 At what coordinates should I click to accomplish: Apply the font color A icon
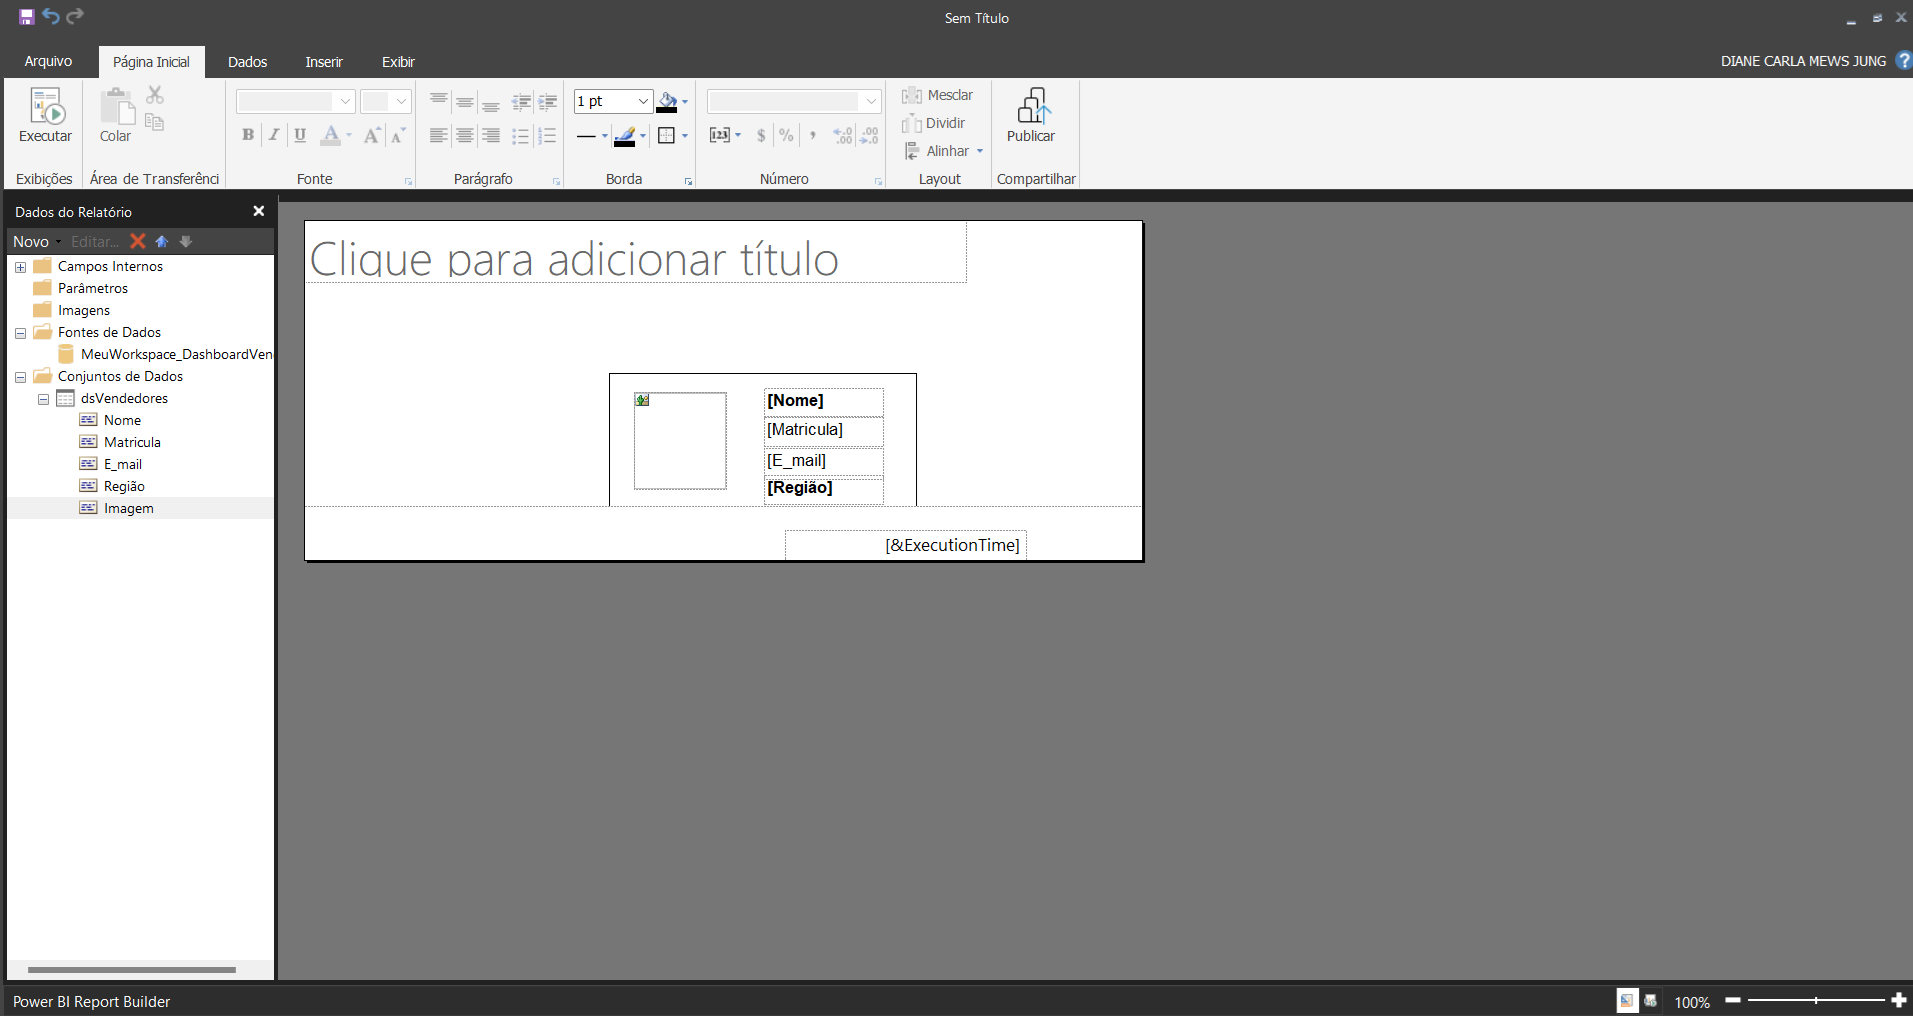(x=330, y=135)
